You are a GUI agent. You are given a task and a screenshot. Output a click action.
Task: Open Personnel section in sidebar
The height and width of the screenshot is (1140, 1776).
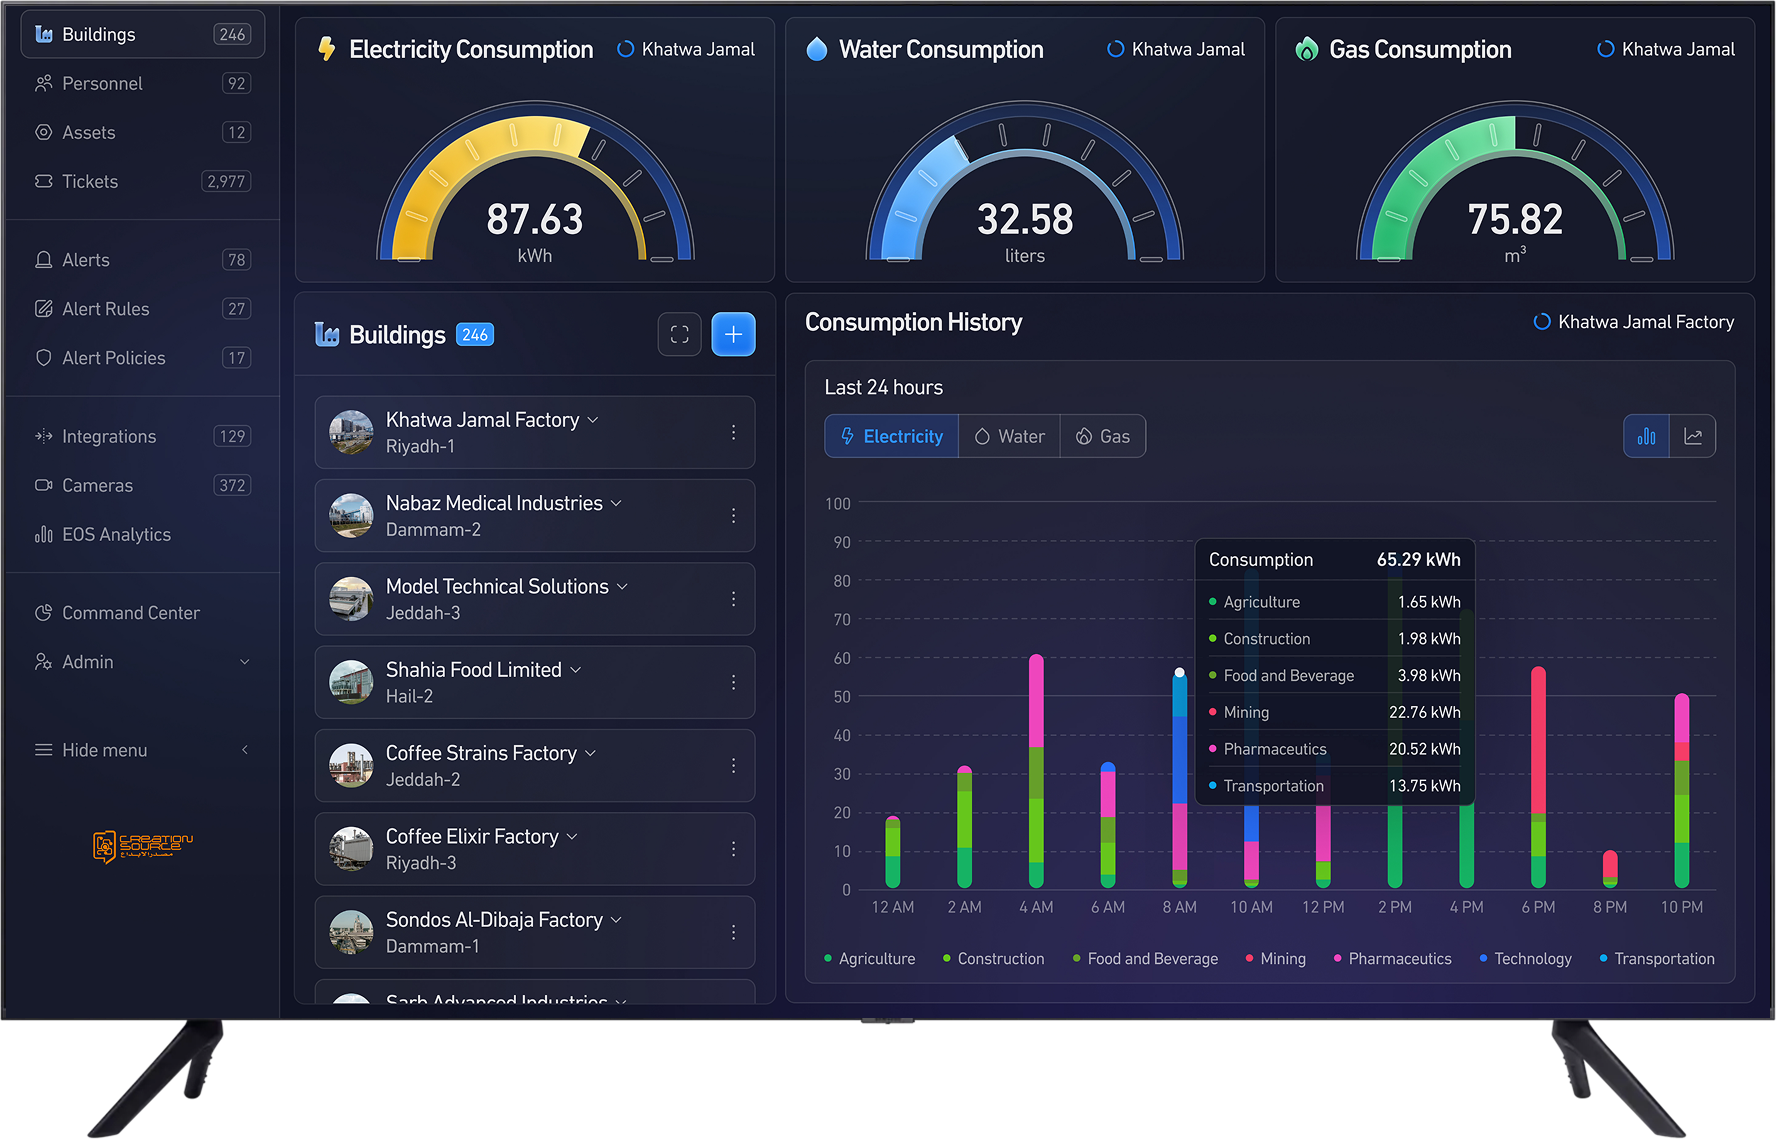(x=143, y=83)
